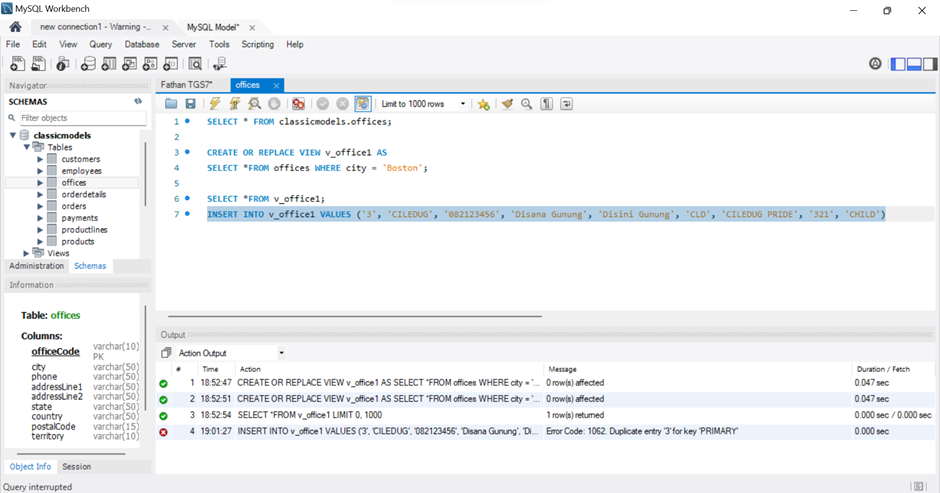Click the Filter objects search field

point(82,118)
